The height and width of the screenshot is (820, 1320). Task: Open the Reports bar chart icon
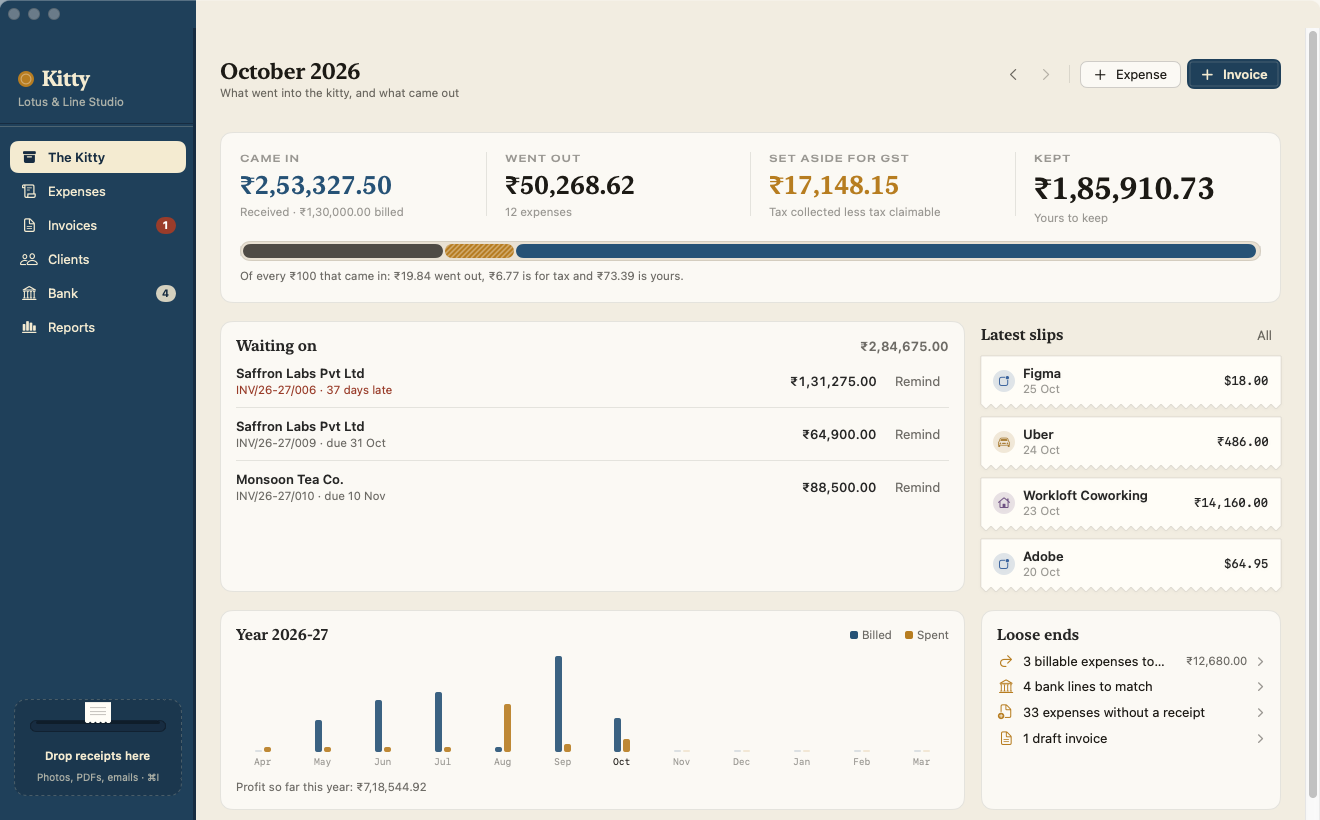click(29, 327)
